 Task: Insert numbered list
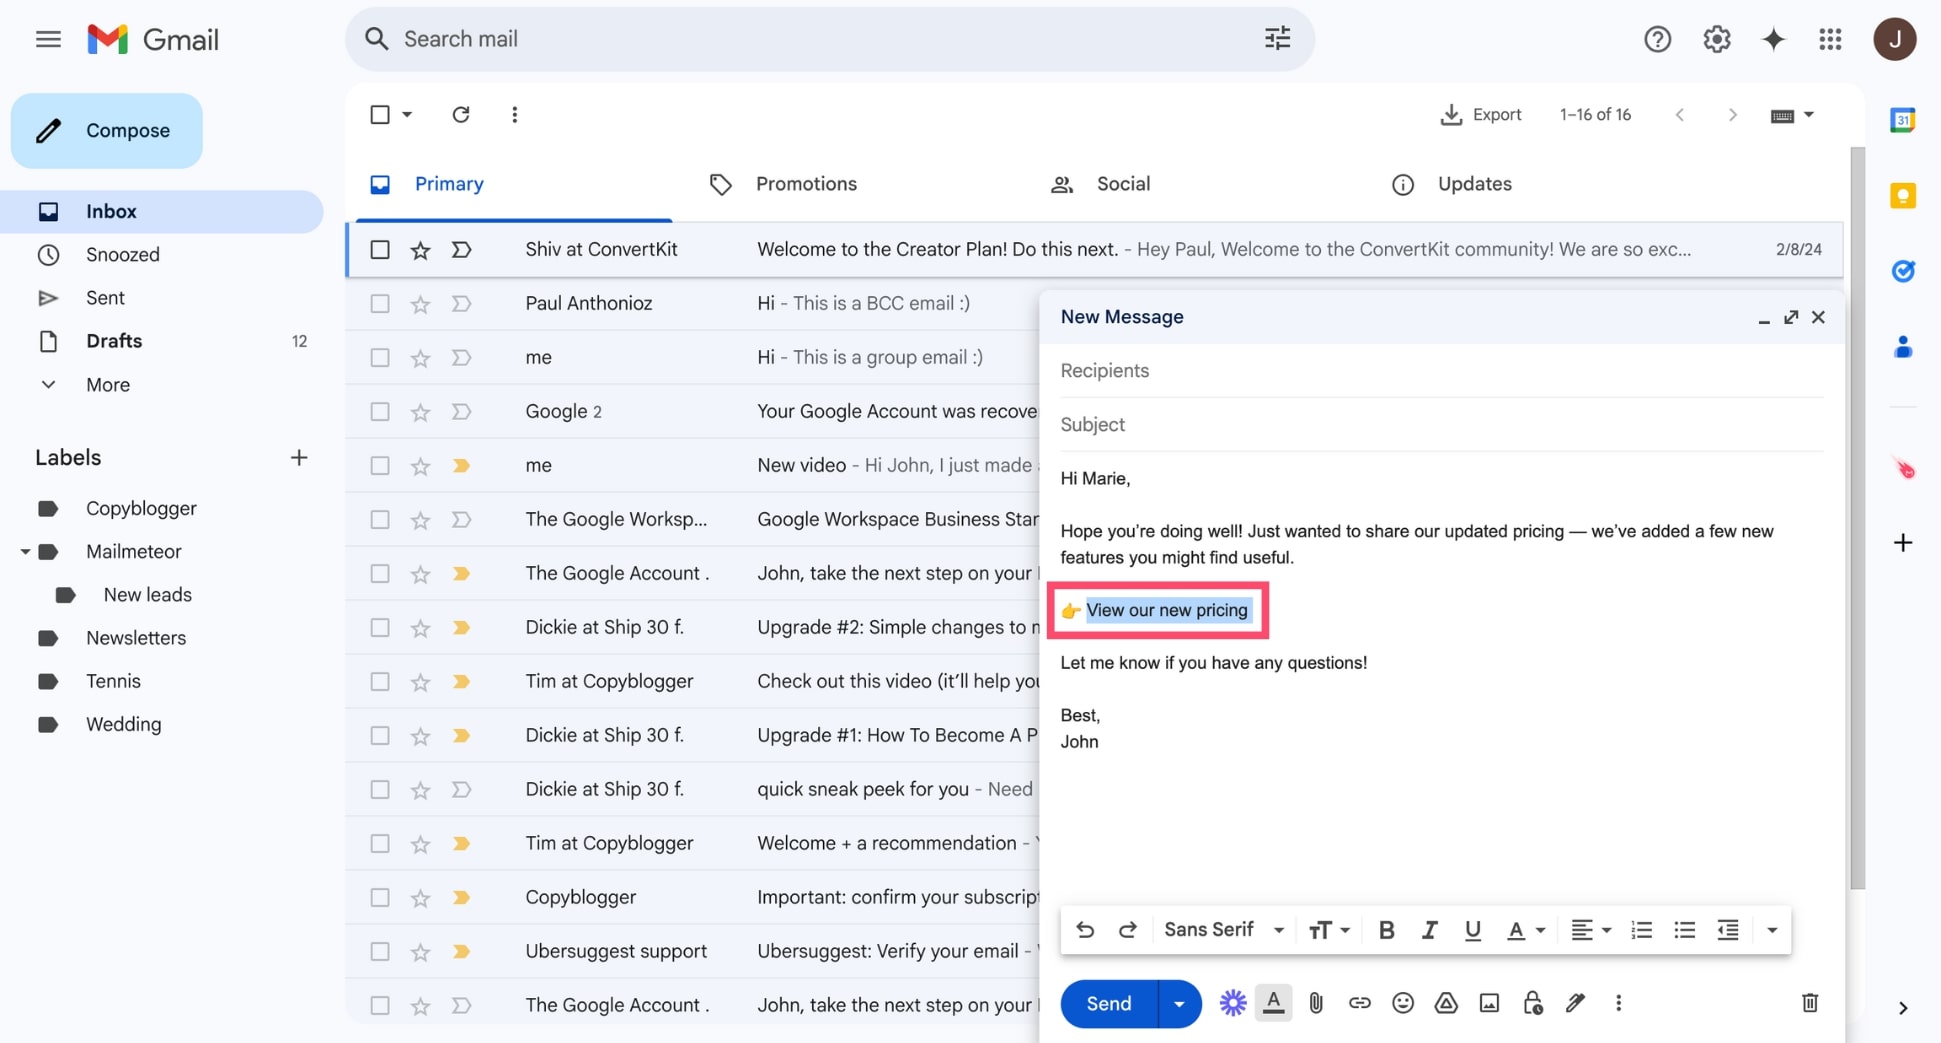pos(1641,930)
